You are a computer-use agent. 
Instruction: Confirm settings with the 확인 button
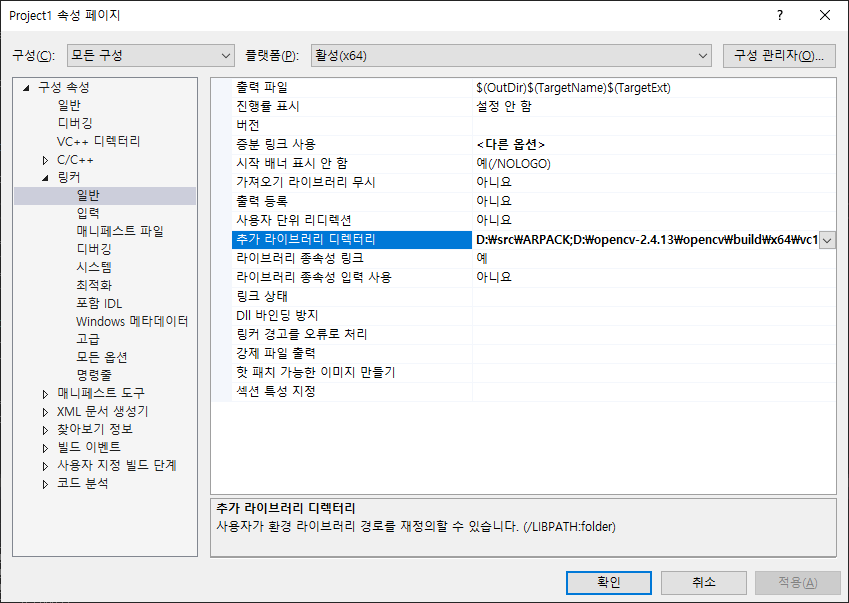coord(607,582)
